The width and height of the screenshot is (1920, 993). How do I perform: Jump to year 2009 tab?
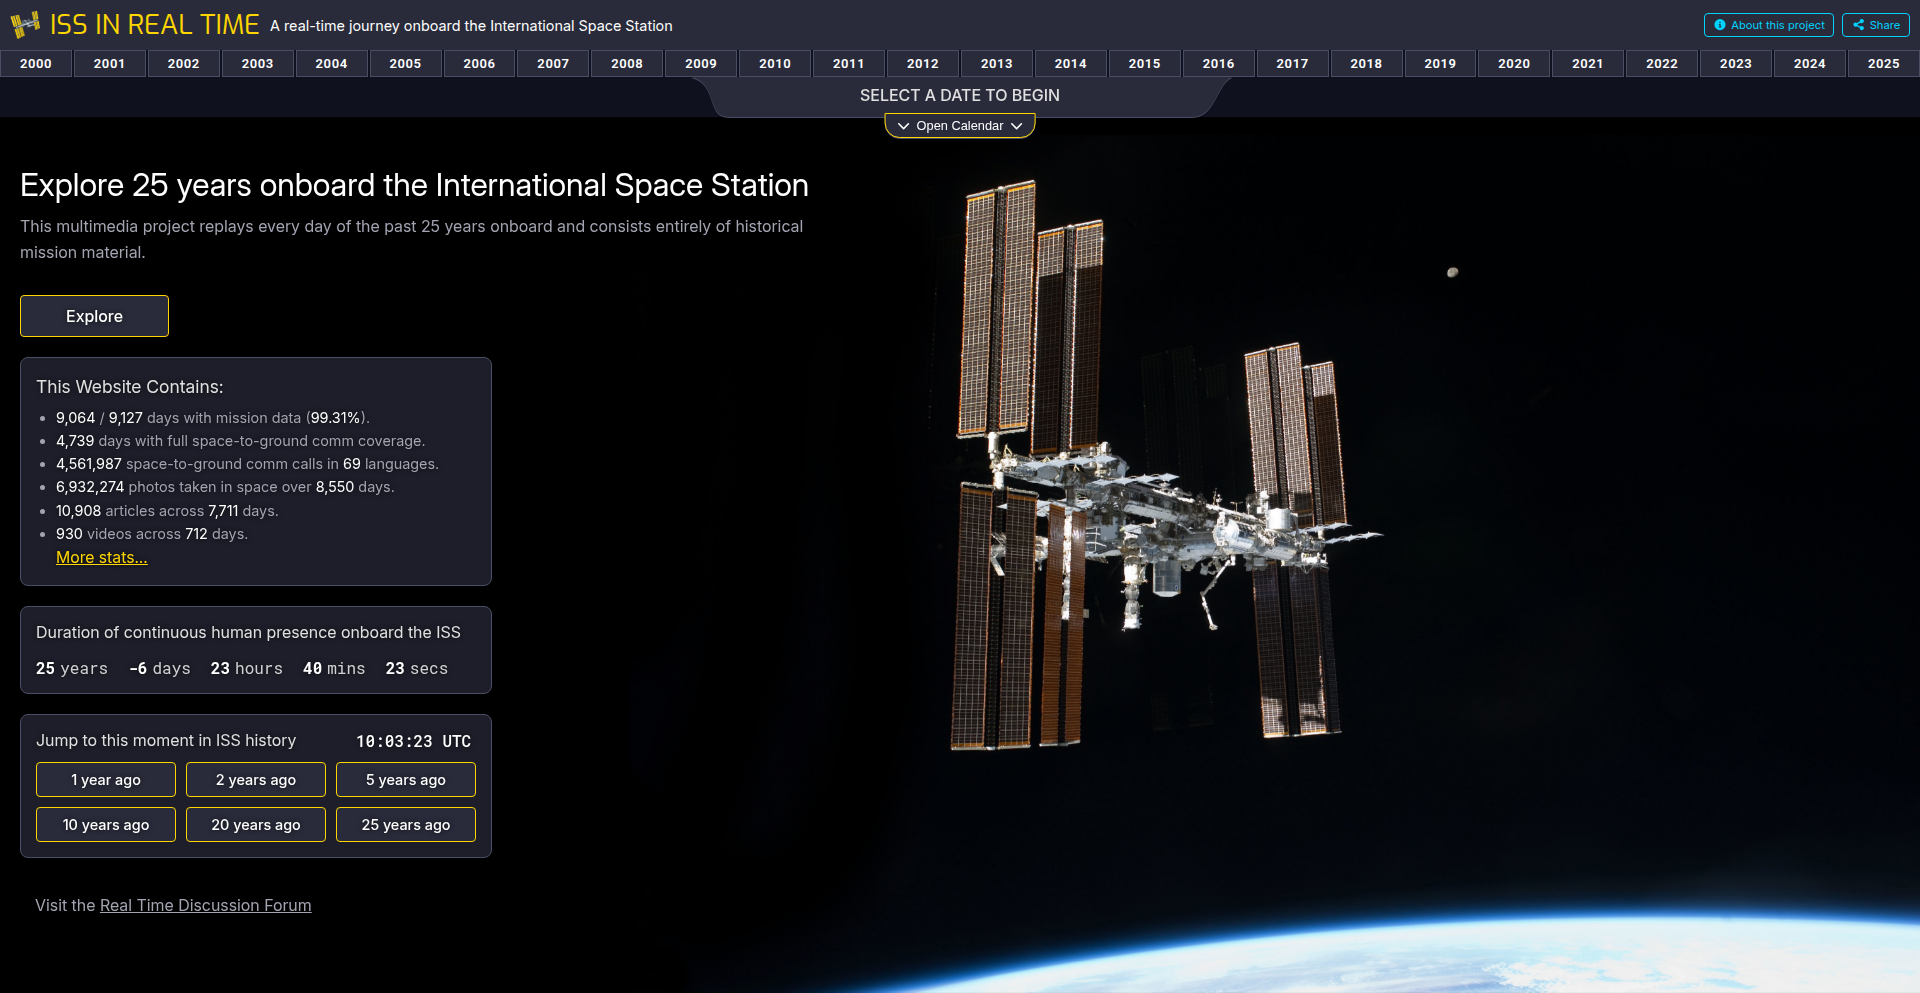pyautogui.click(x=701, y=63)
